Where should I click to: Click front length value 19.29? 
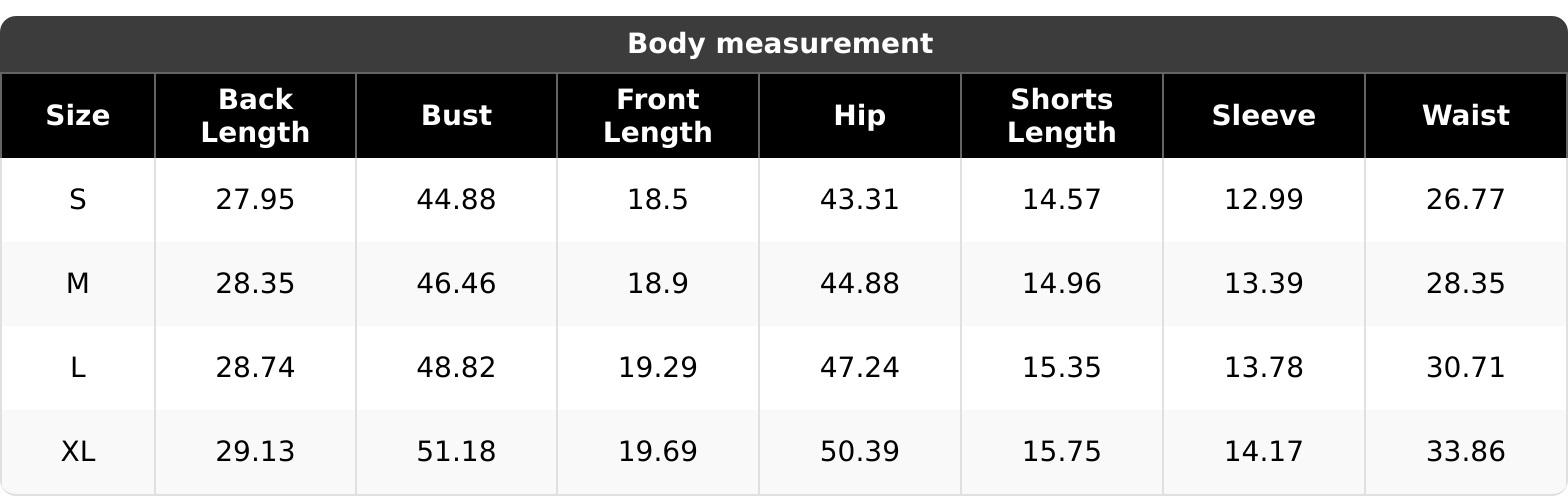click(658, 368)
